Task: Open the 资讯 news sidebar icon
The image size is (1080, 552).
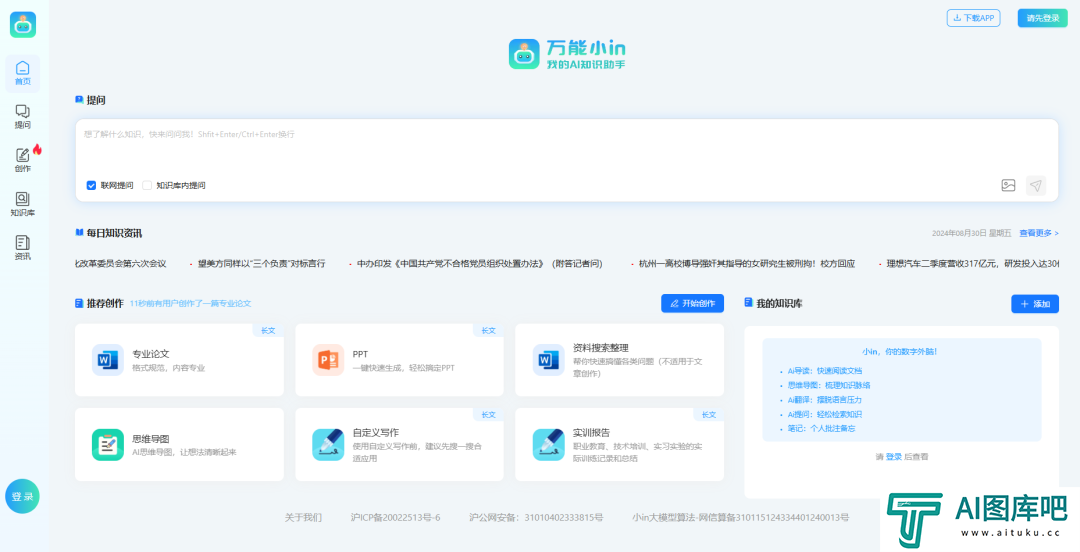Action: (22, 248)
